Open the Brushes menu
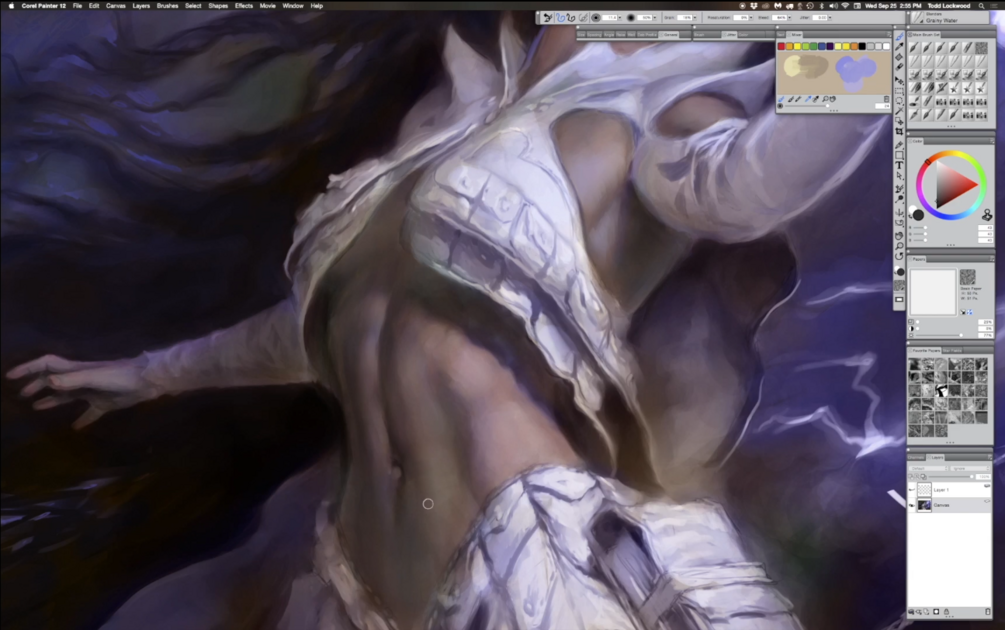 [167, 6]
